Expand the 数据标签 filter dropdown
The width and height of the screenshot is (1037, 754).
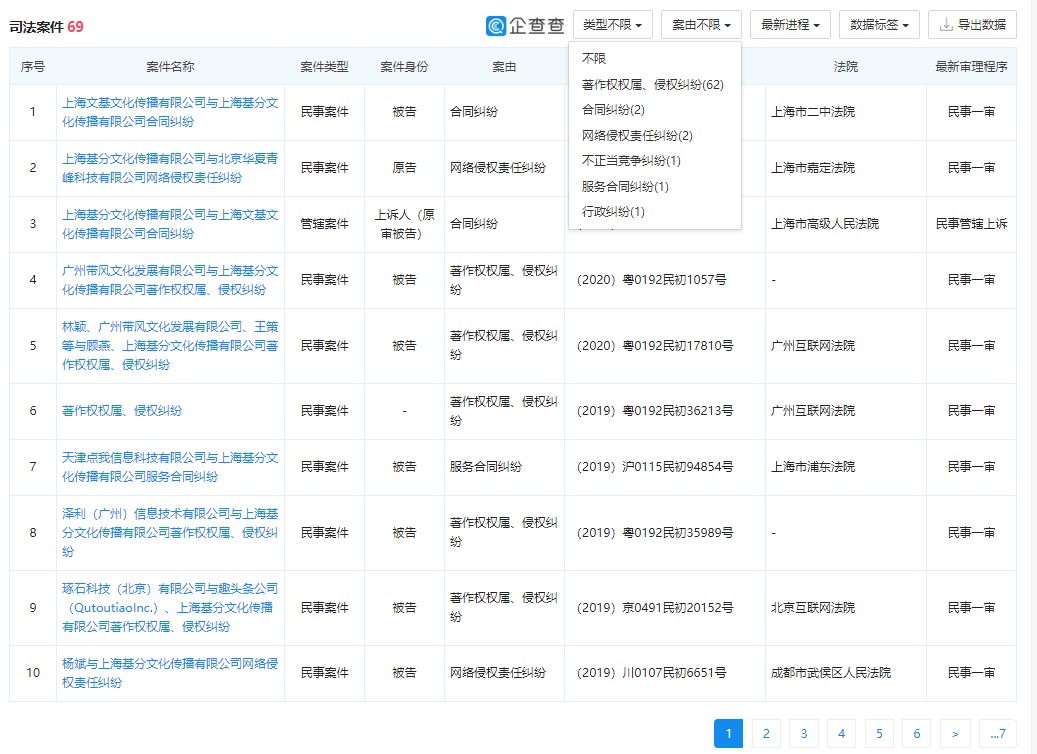[x=879, y=25]
